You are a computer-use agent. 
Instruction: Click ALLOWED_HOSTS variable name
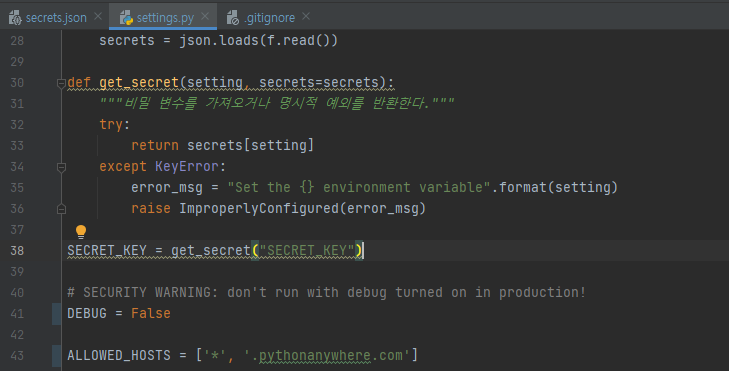click(119, 355)
